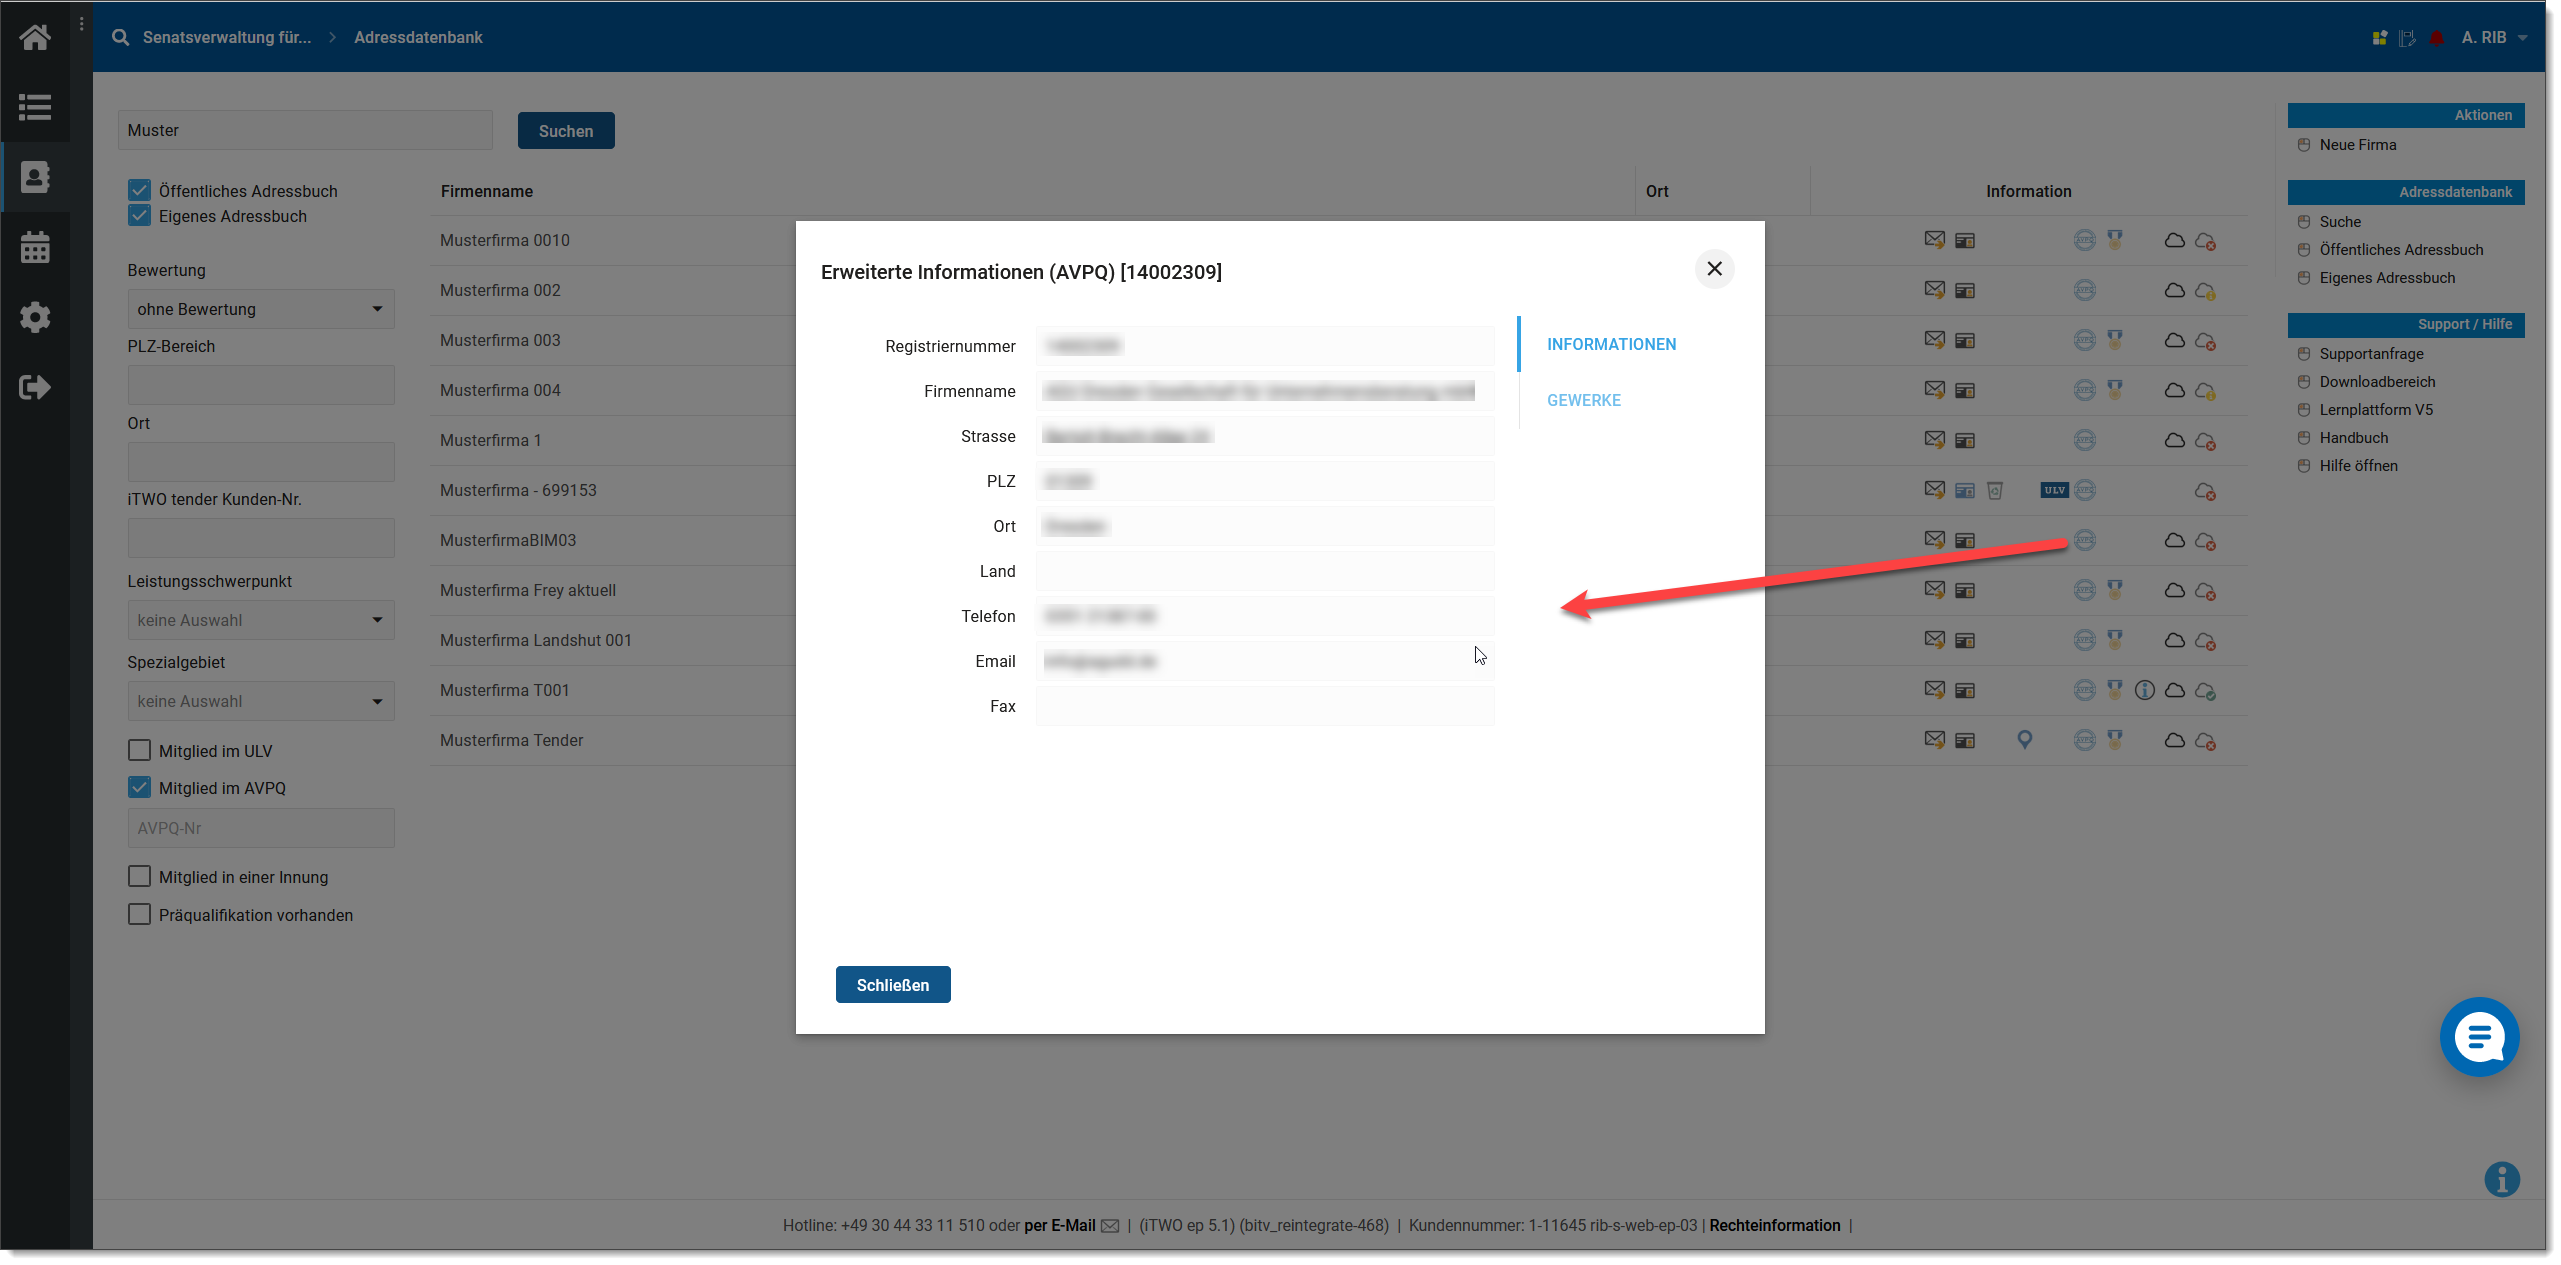Open contact card icon for Musterfirma 002
The width and height of the screenshot is (2561, 1265).
(x=1965, y=291)
